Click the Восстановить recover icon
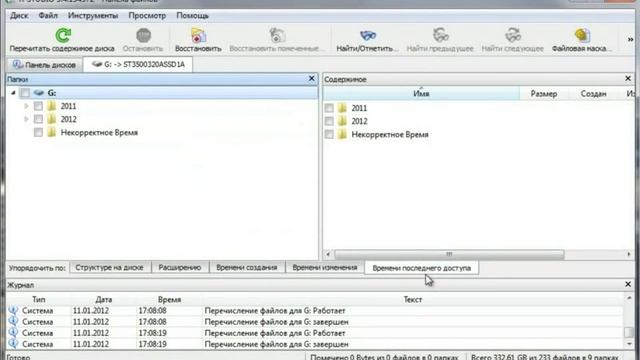Viewport: 640px width, 360px height. [x=198, y=35]
